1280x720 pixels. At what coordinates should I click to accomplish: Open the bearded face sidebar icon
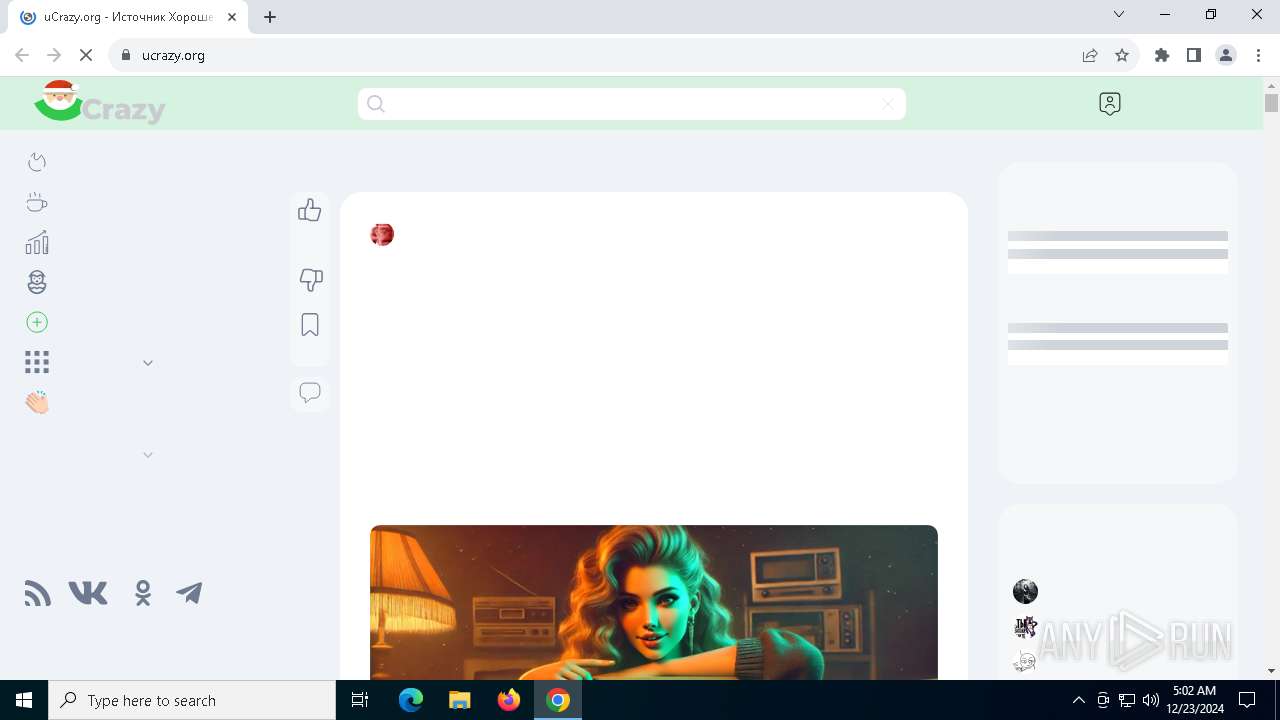coord(37,282)
